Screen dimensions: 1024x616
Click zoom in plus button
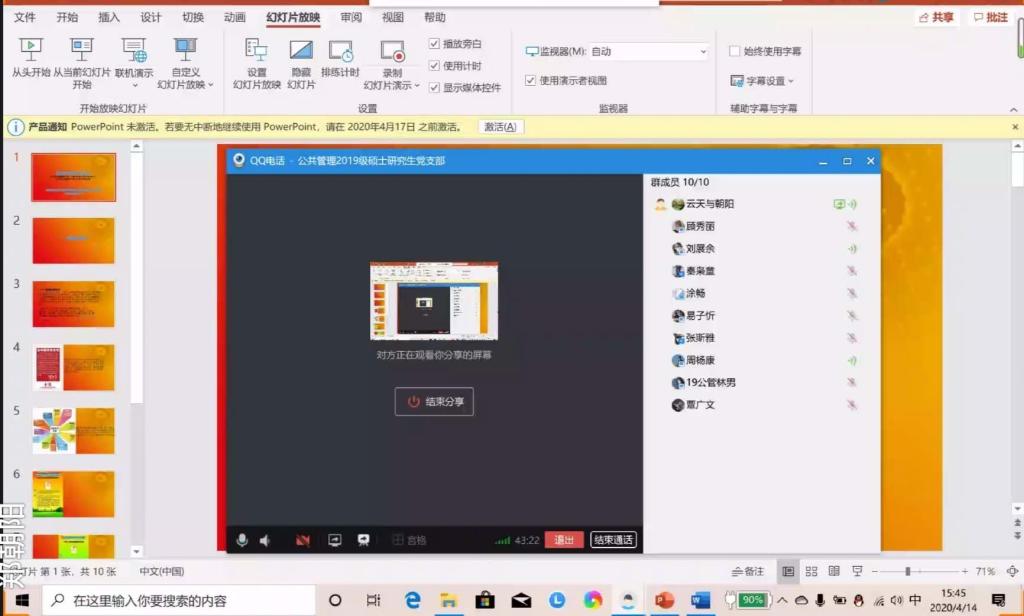point(965,572)
